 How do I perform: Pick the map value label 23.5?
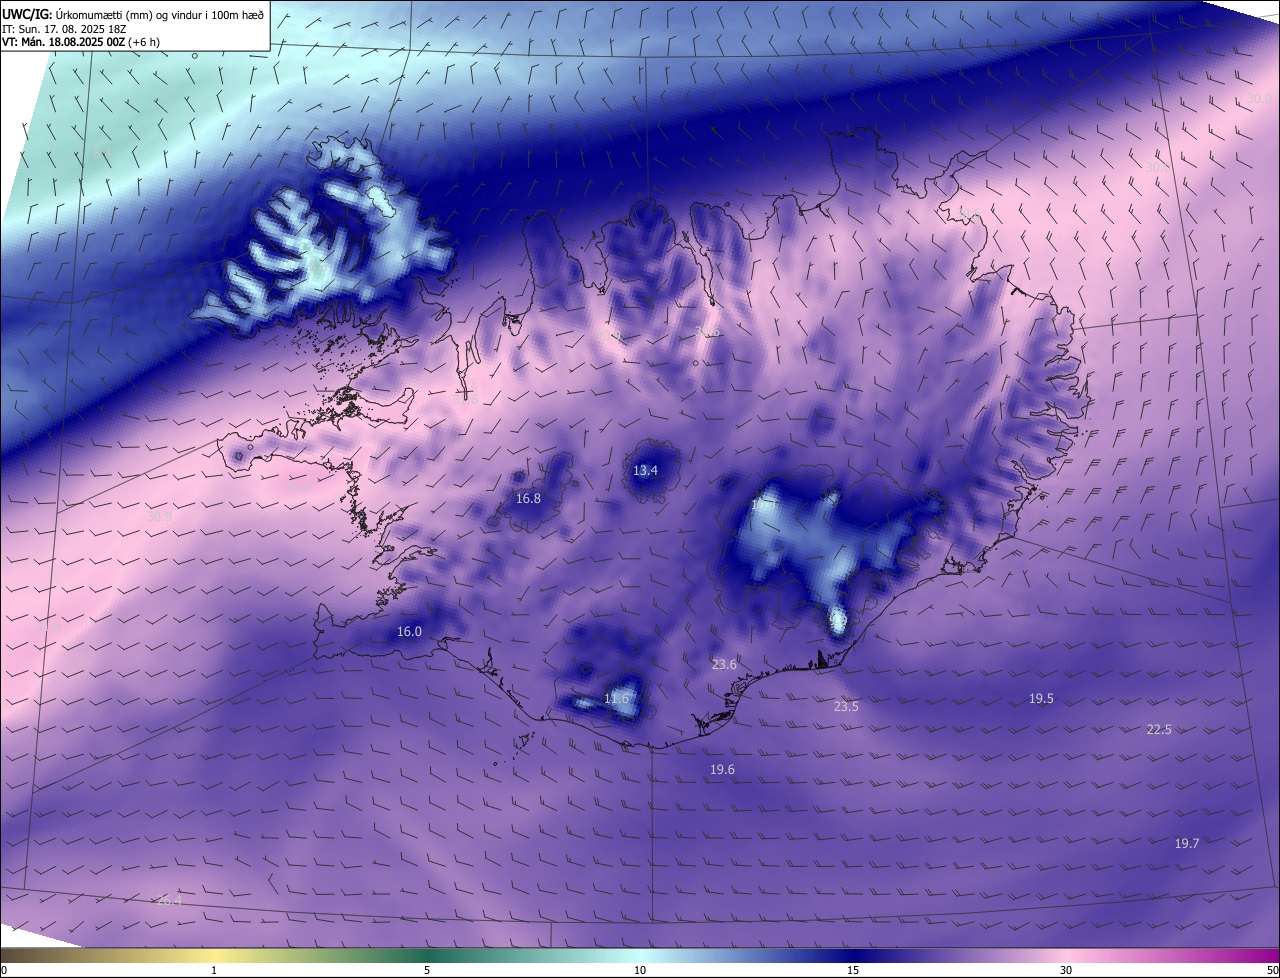846,706
